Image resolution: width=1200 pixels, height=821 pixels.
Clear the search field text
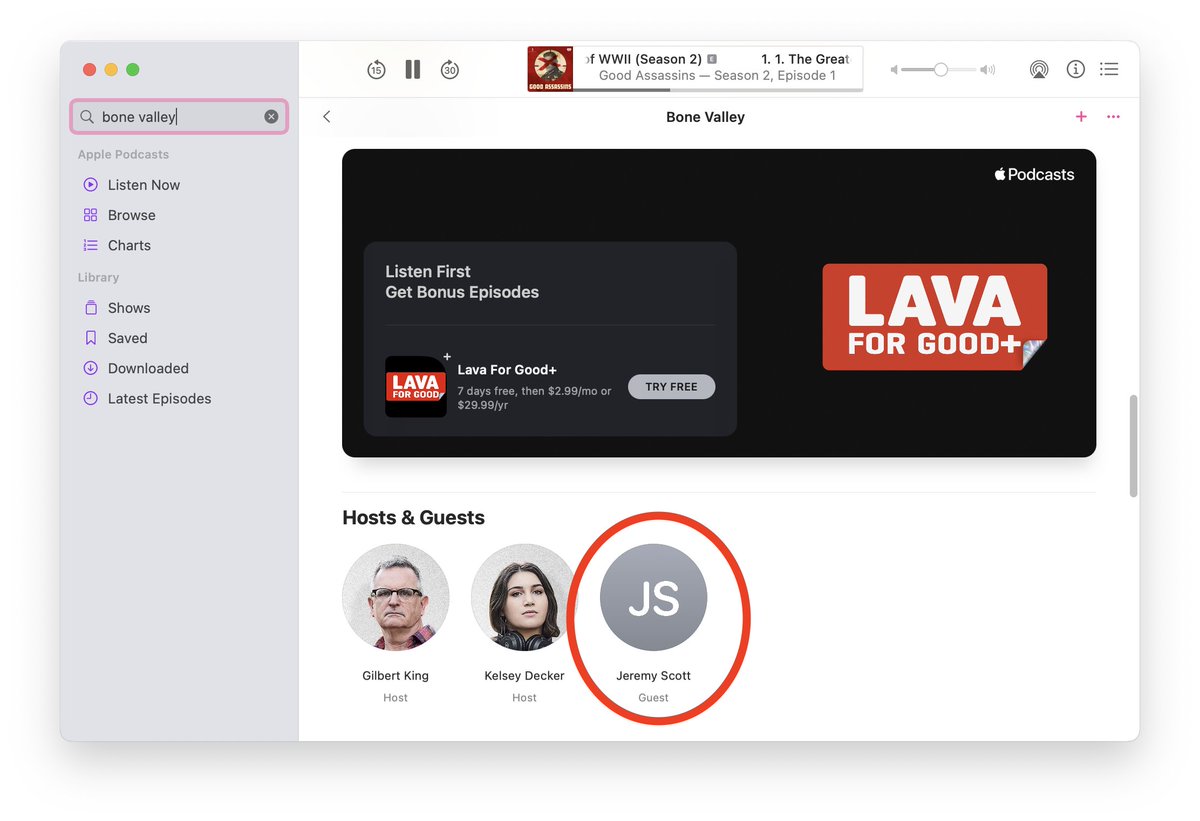pos(271,117)
